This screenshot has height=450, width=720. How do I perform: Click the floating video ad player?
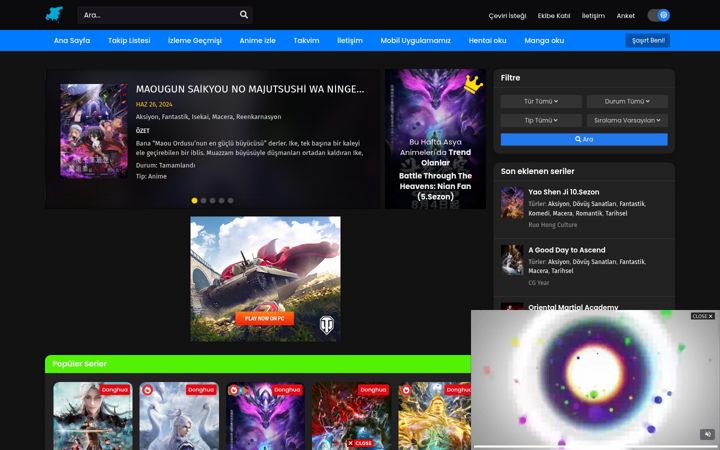pyautogui.click(x=595, y=379)
